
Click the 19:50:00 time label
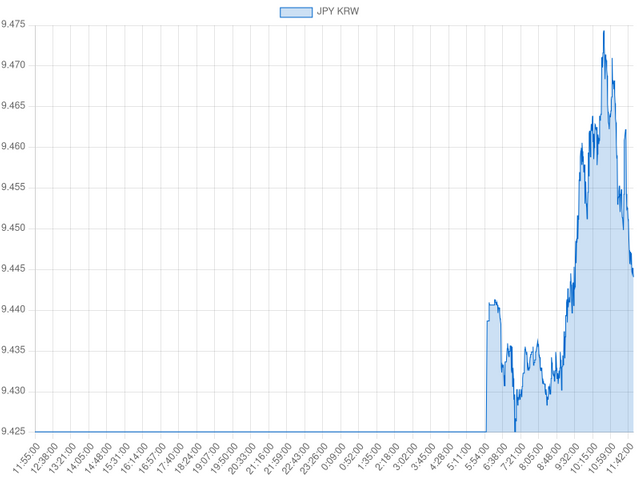tap(224, 459)
